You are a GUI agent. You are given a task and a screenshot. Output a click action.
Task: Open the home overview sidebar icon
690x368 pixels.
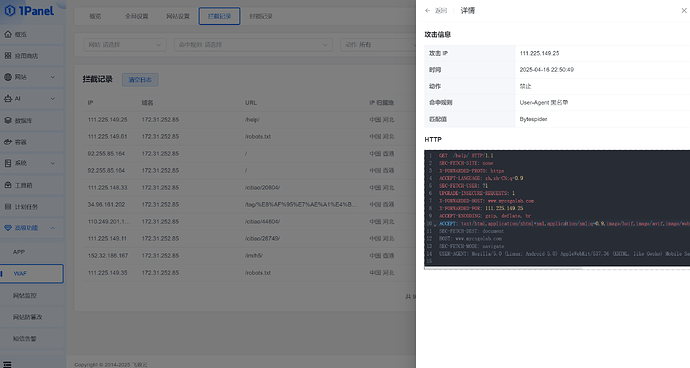point(8,34)
